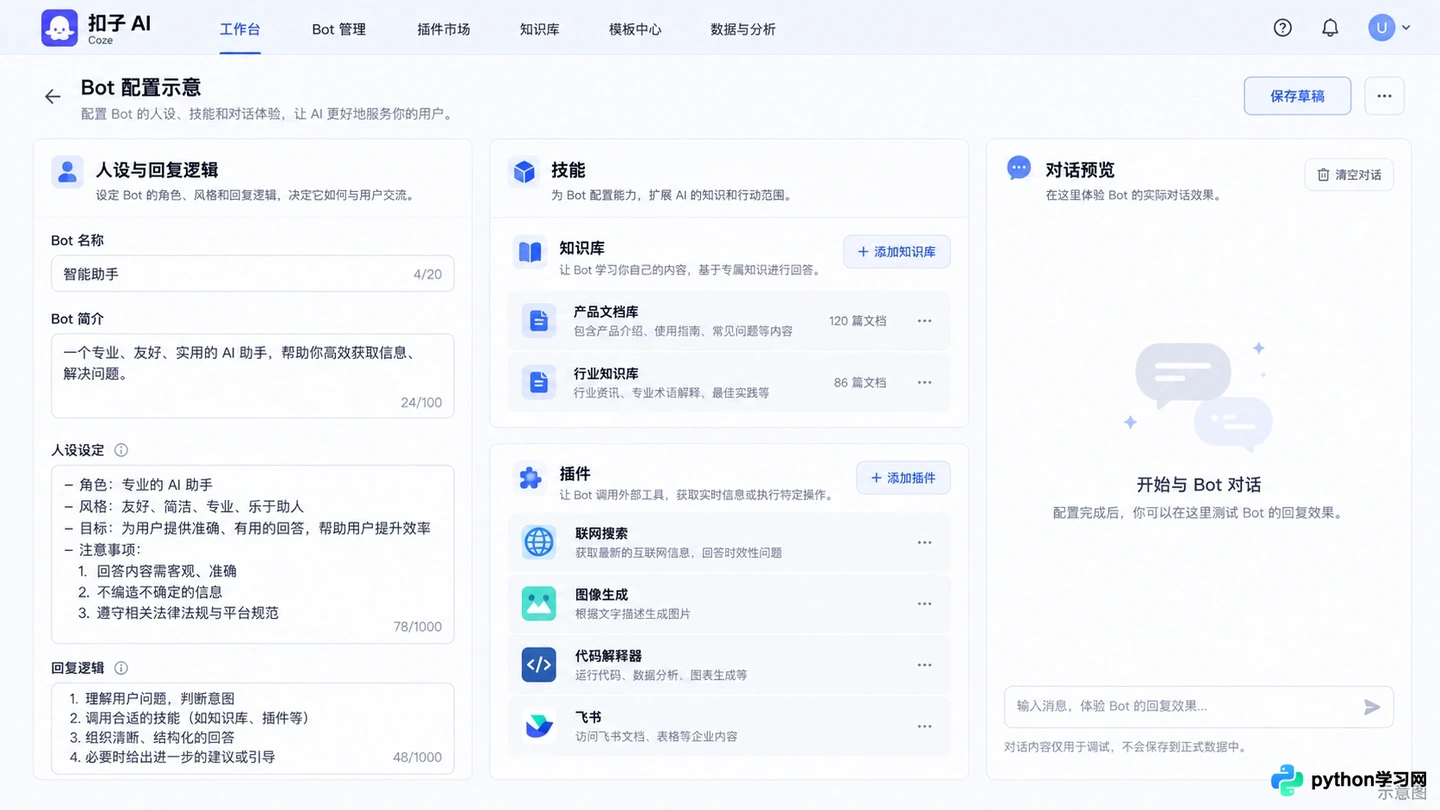Click the info icon next to 回复逻辑
This screenshot has height=810, width=1440.
(121, 668)
